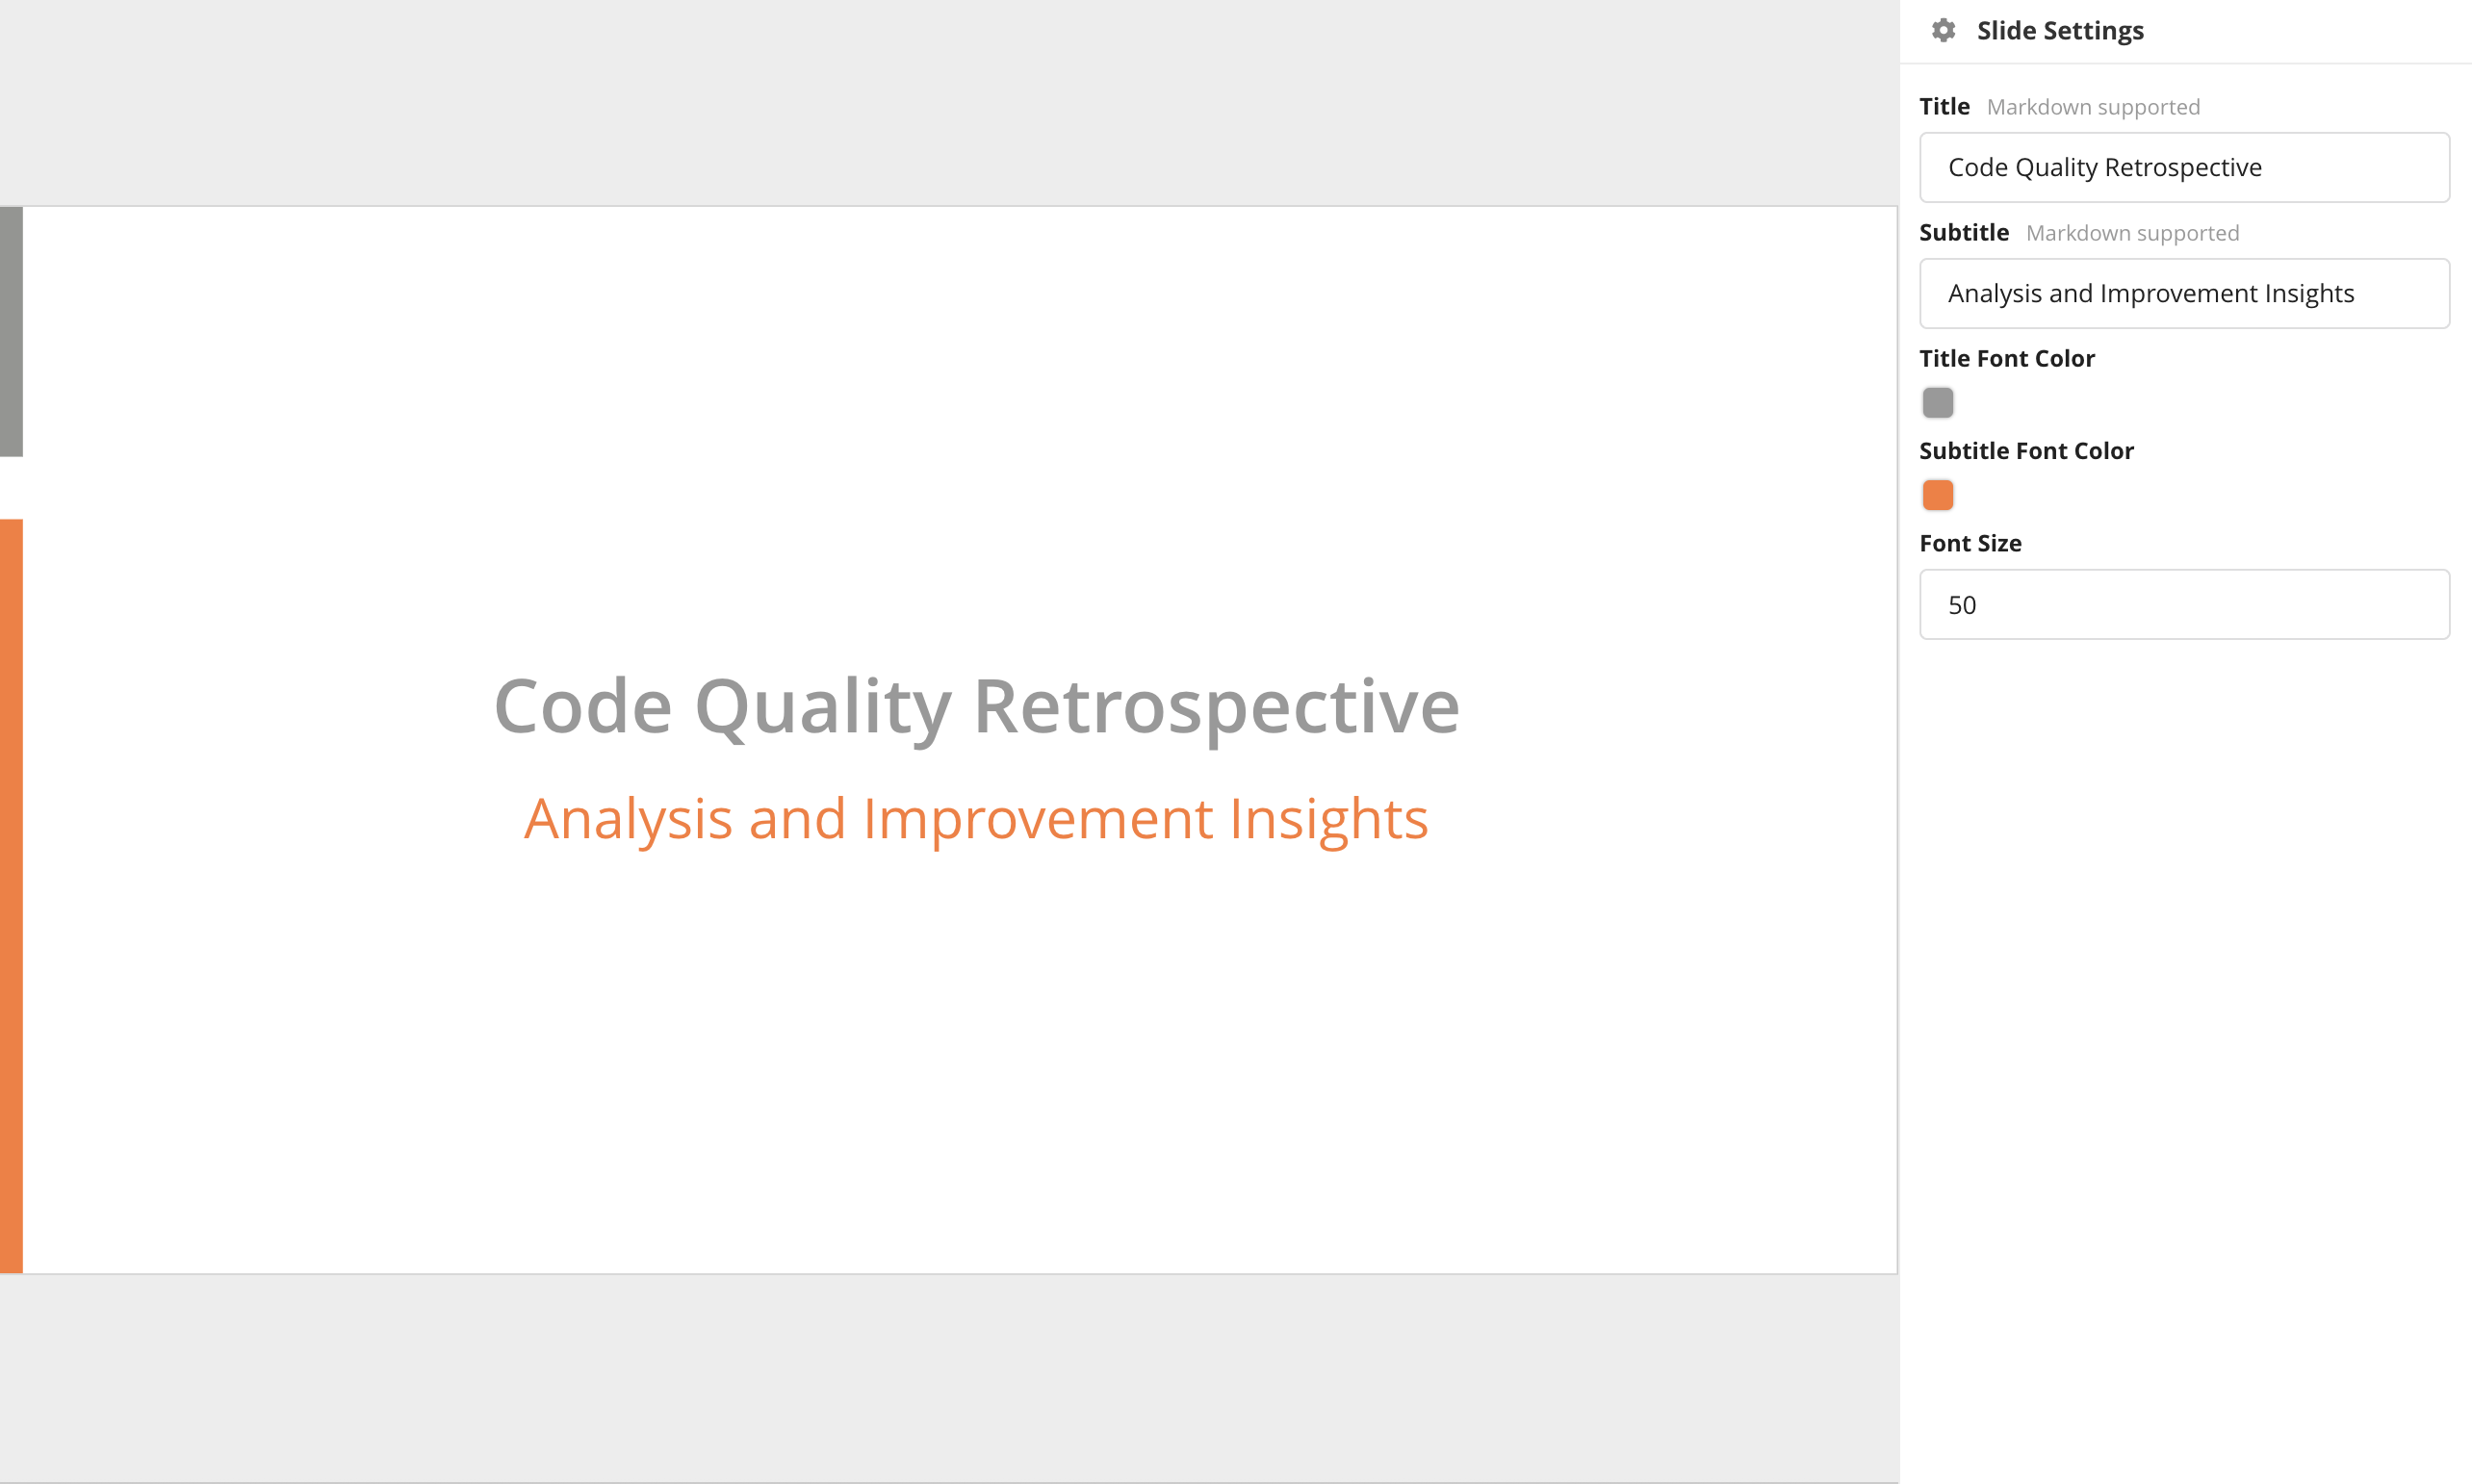Viewport: 2472px width, 1484px height.
Task: Focus the Title text input field
Action: tap(2184, 167)
